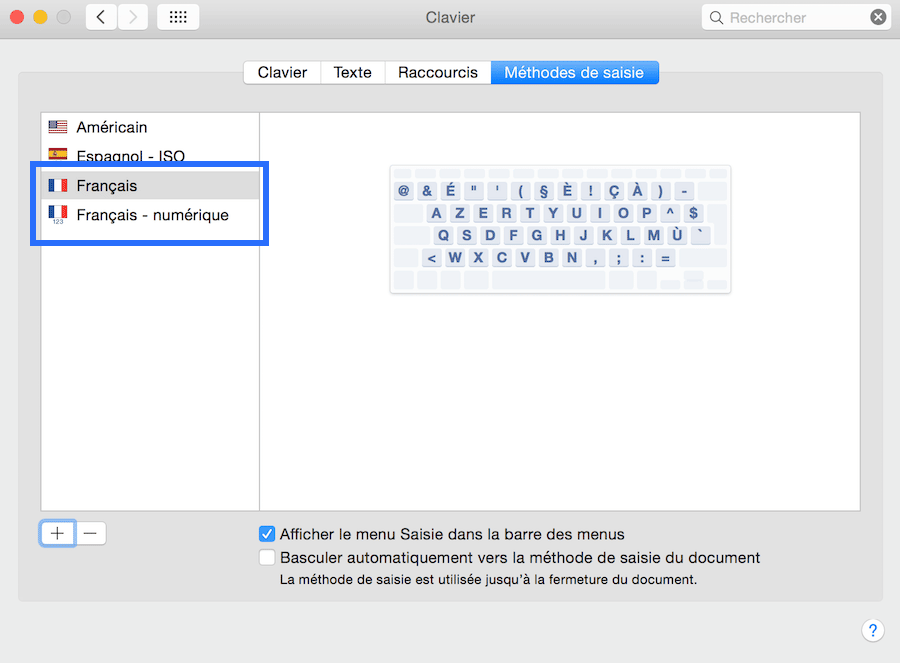Image resolution: width=900 pixels, height=663 pixels.
Task: Click the magnifying glass search icon
Action: [716, 18]
